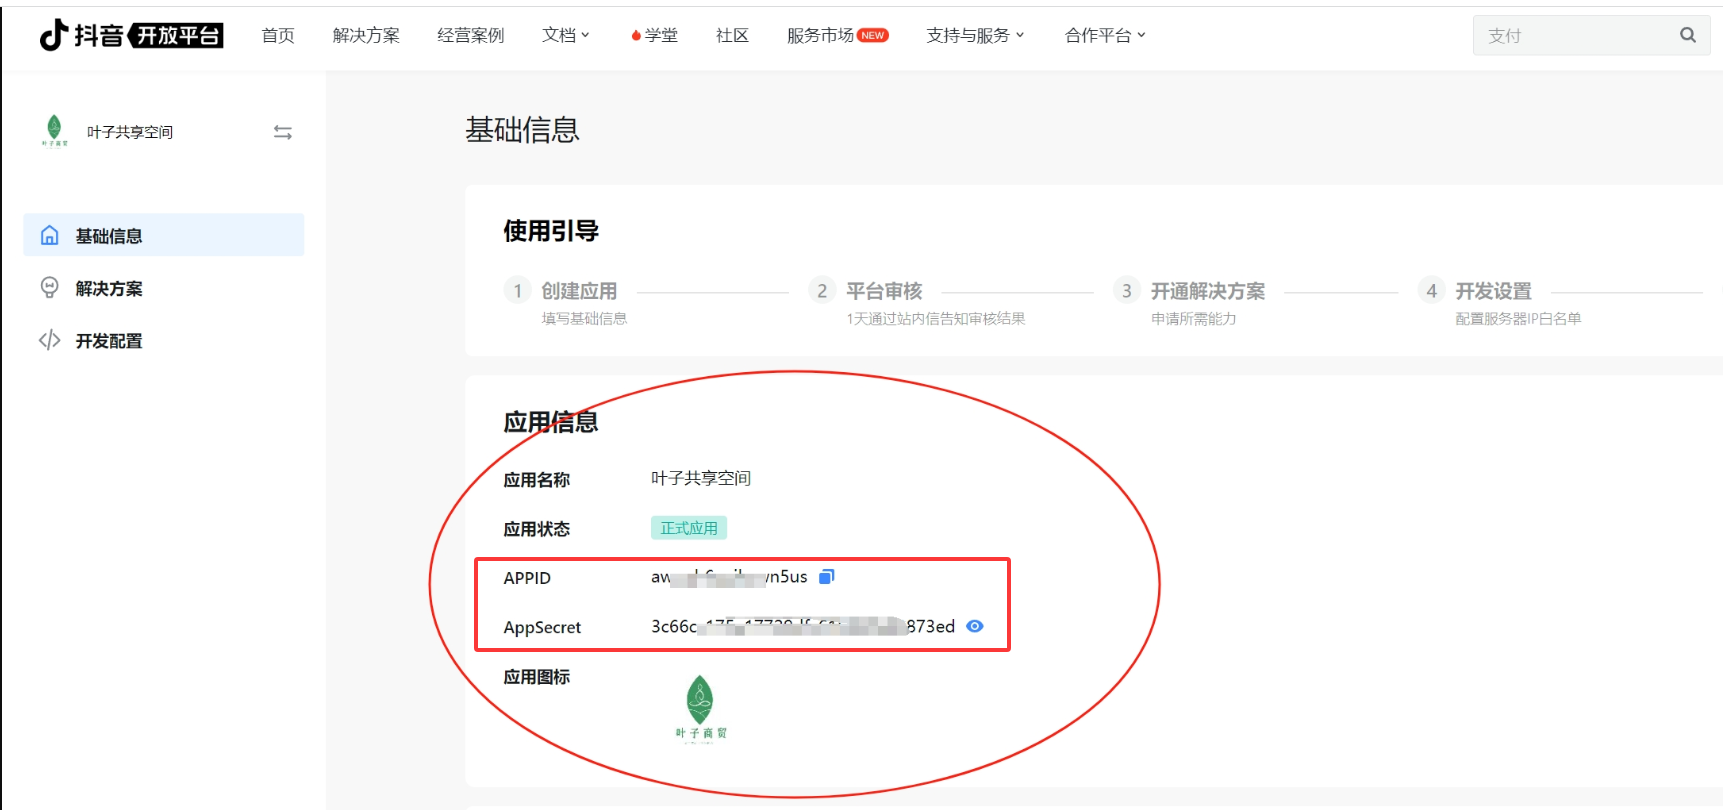
Task: Click the 叶子共享空间 name in sidebar
Action: click(130, 132)
